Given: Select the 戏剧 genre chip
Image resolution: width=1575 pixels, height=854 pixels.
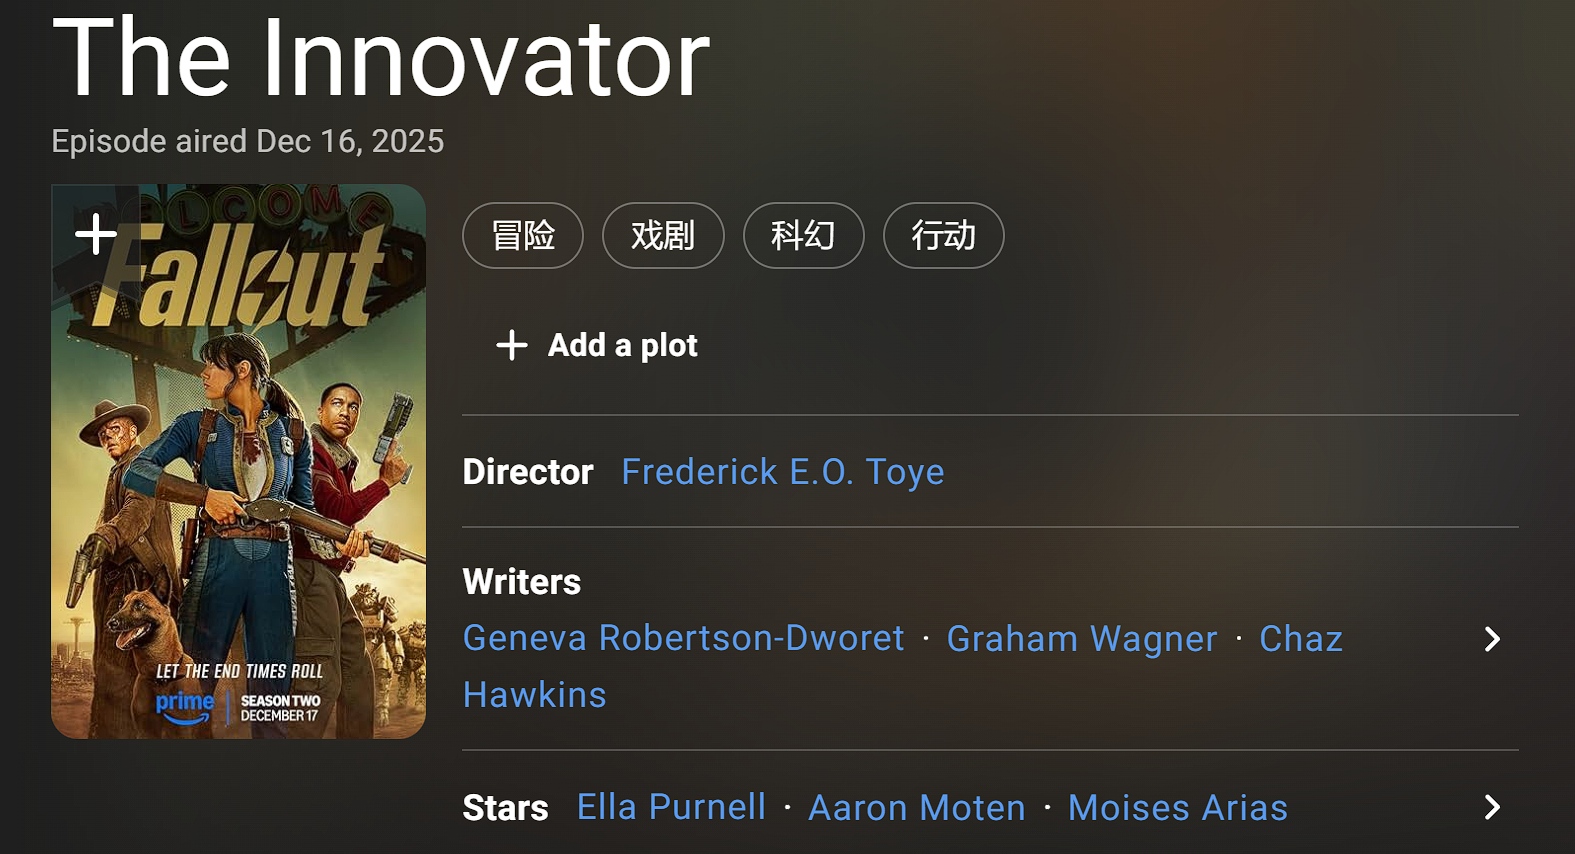Looking at the screenshot, I should pyautogui.click(x=663, y=236).
